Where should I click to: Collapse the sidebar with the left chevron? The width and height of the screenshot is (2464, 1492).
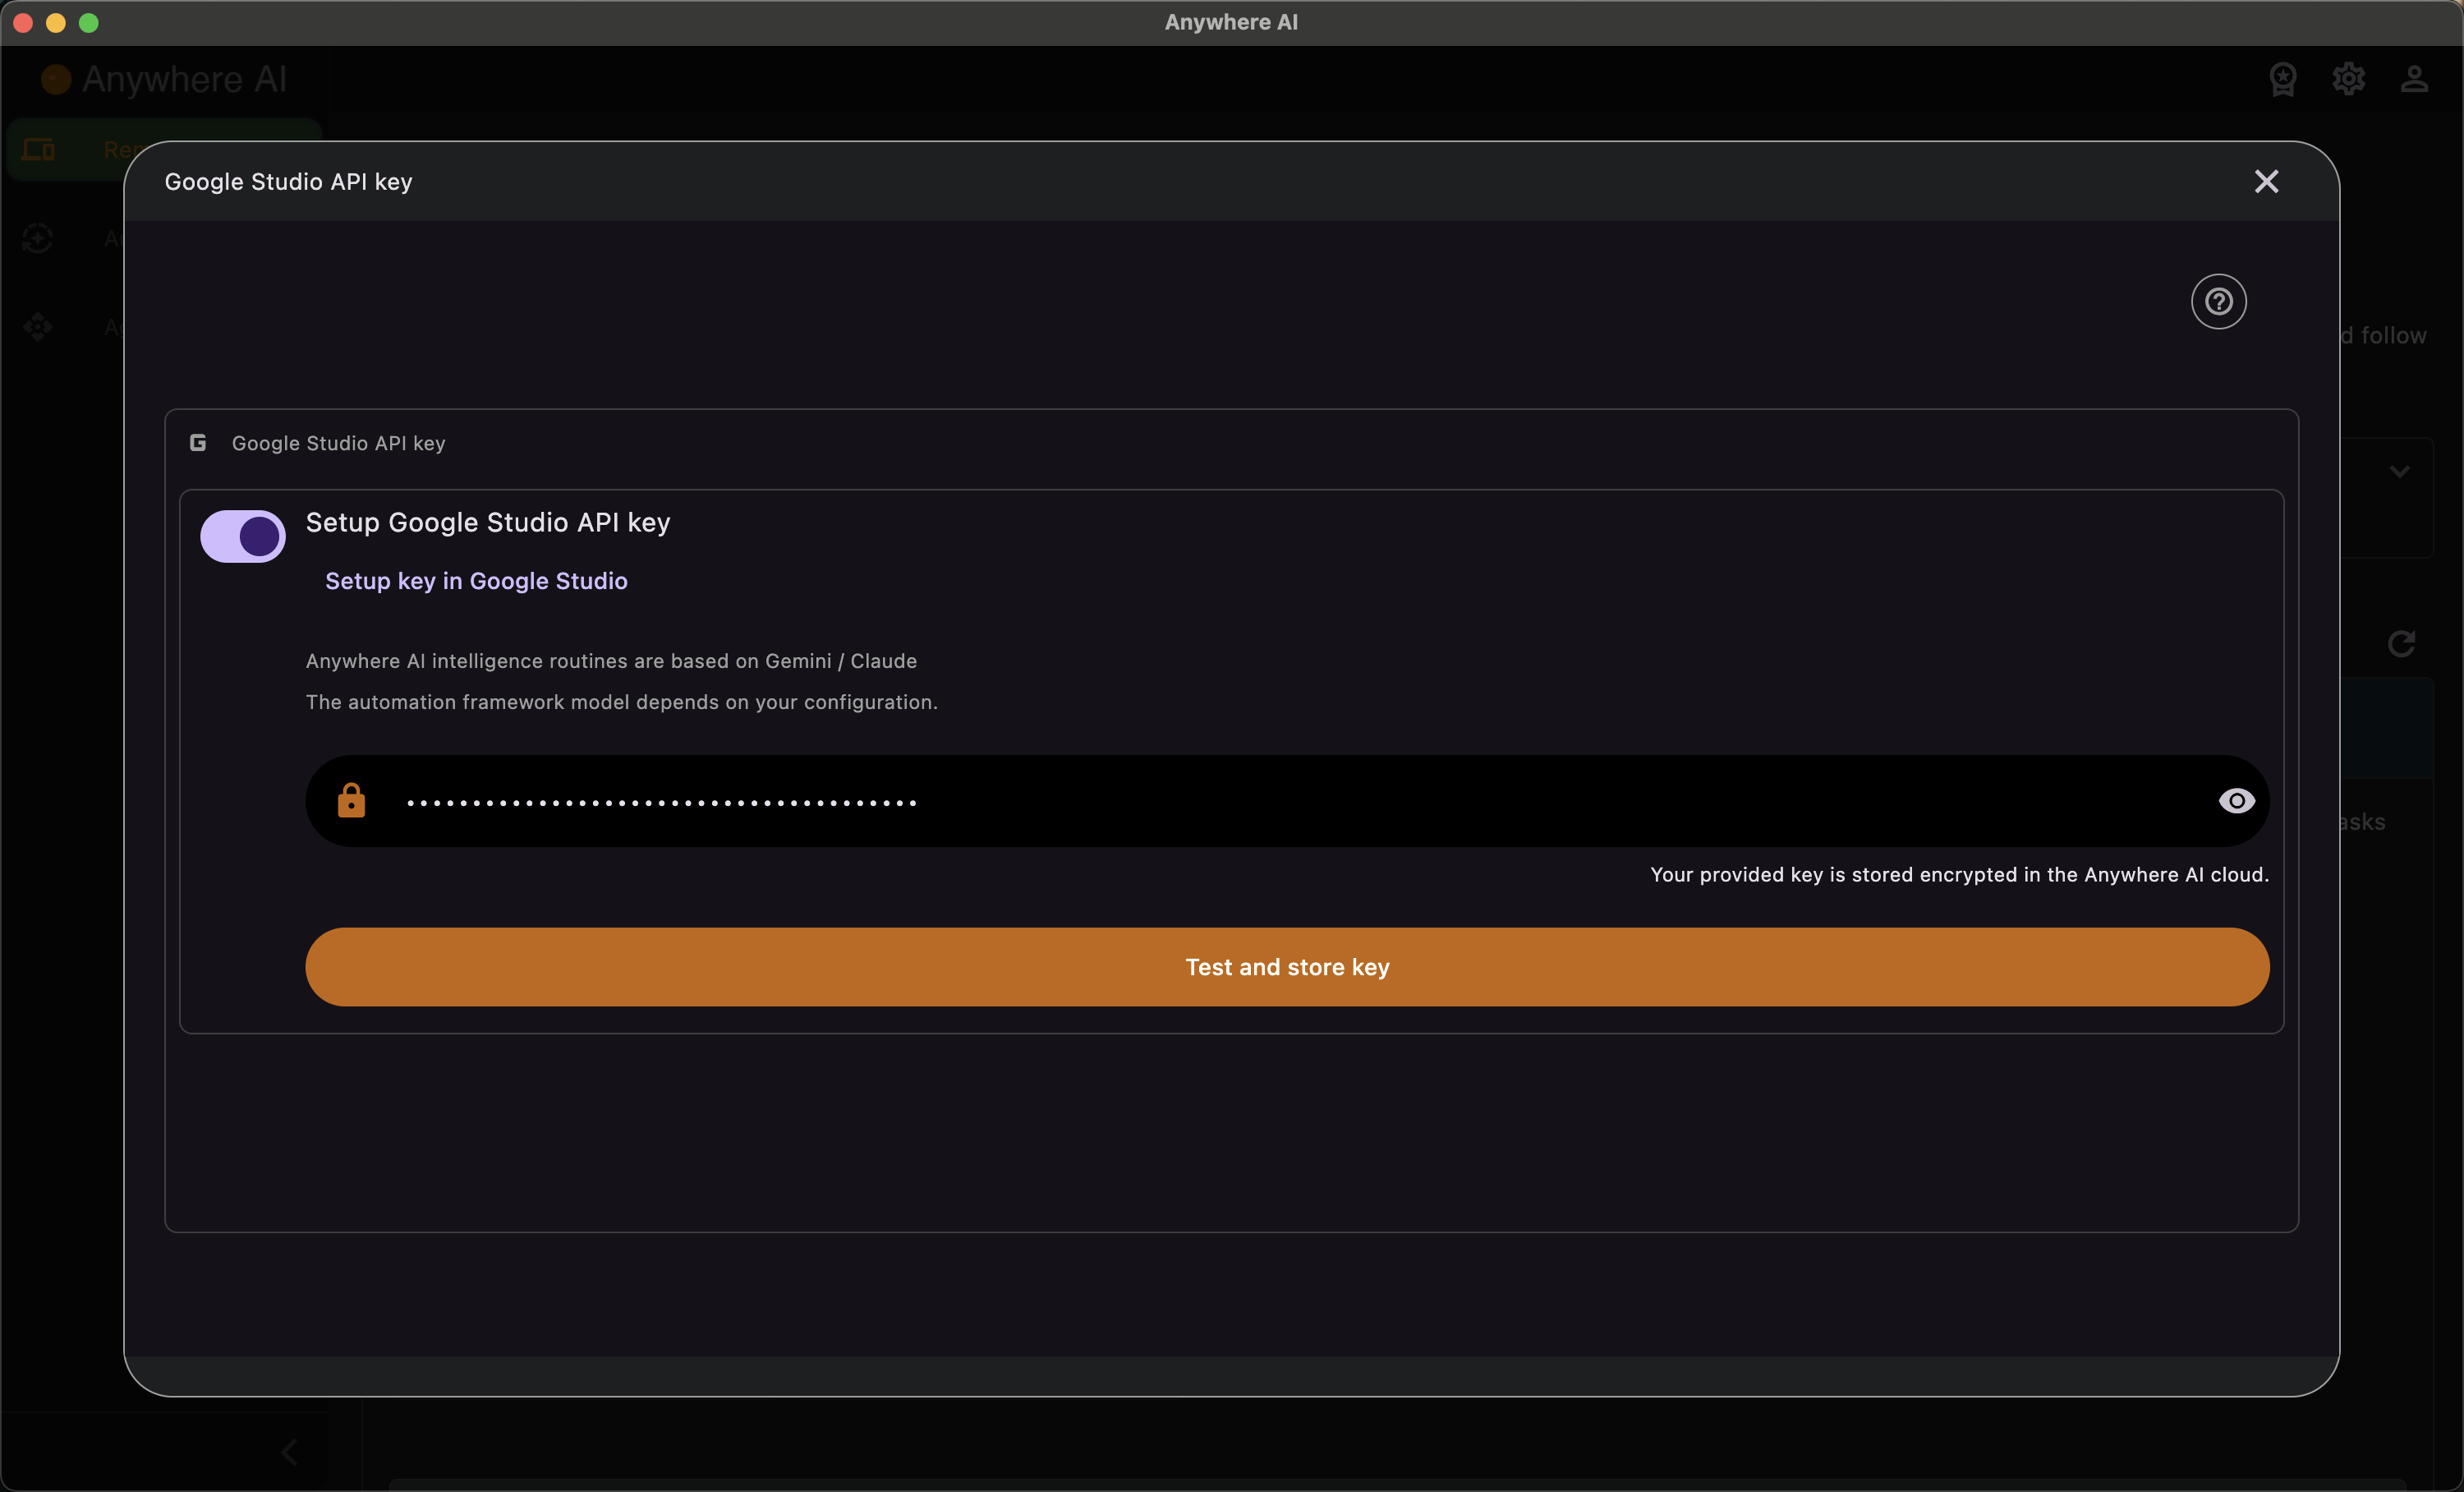(x=289, y=1452)
